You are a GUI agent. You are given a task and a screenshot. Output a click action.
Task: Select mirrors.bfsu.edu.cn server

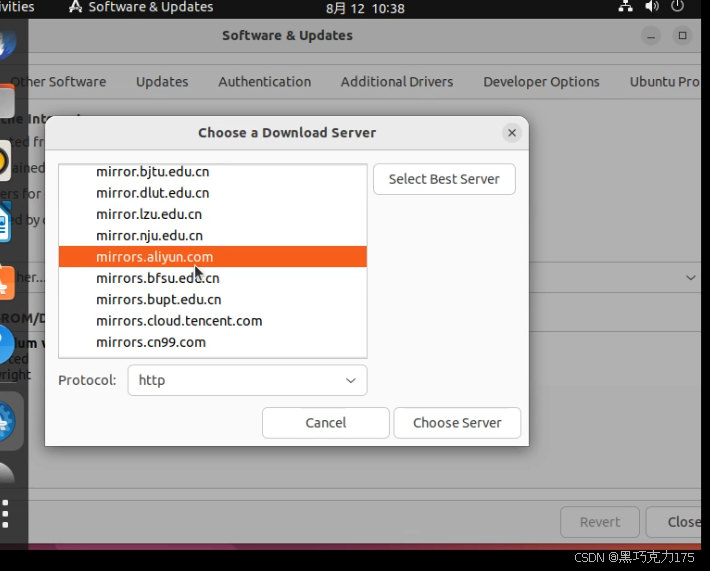(x=212, y=278)
